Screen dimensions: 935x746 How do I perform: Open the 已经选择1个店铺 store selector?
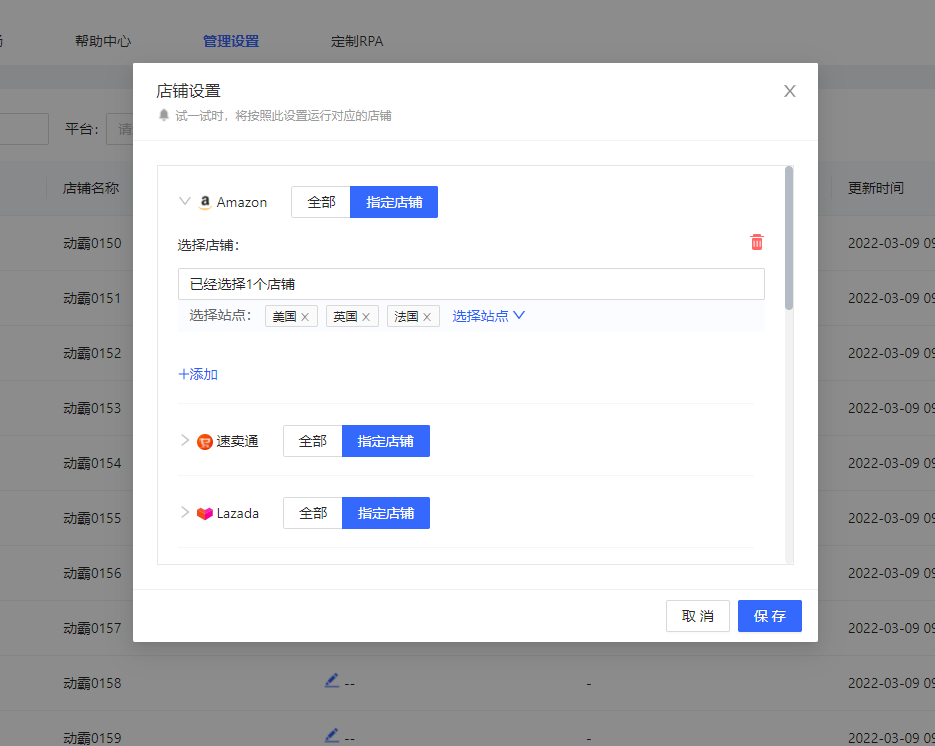pyautogui.click(x=471, y=284)
